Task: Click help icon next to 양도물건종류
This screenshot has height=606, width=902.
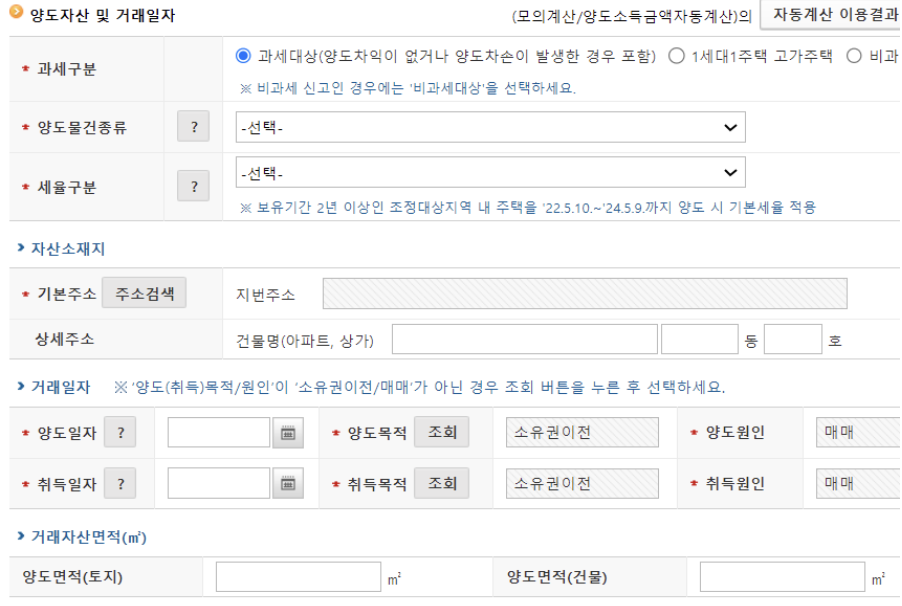Action: [193, 127]
